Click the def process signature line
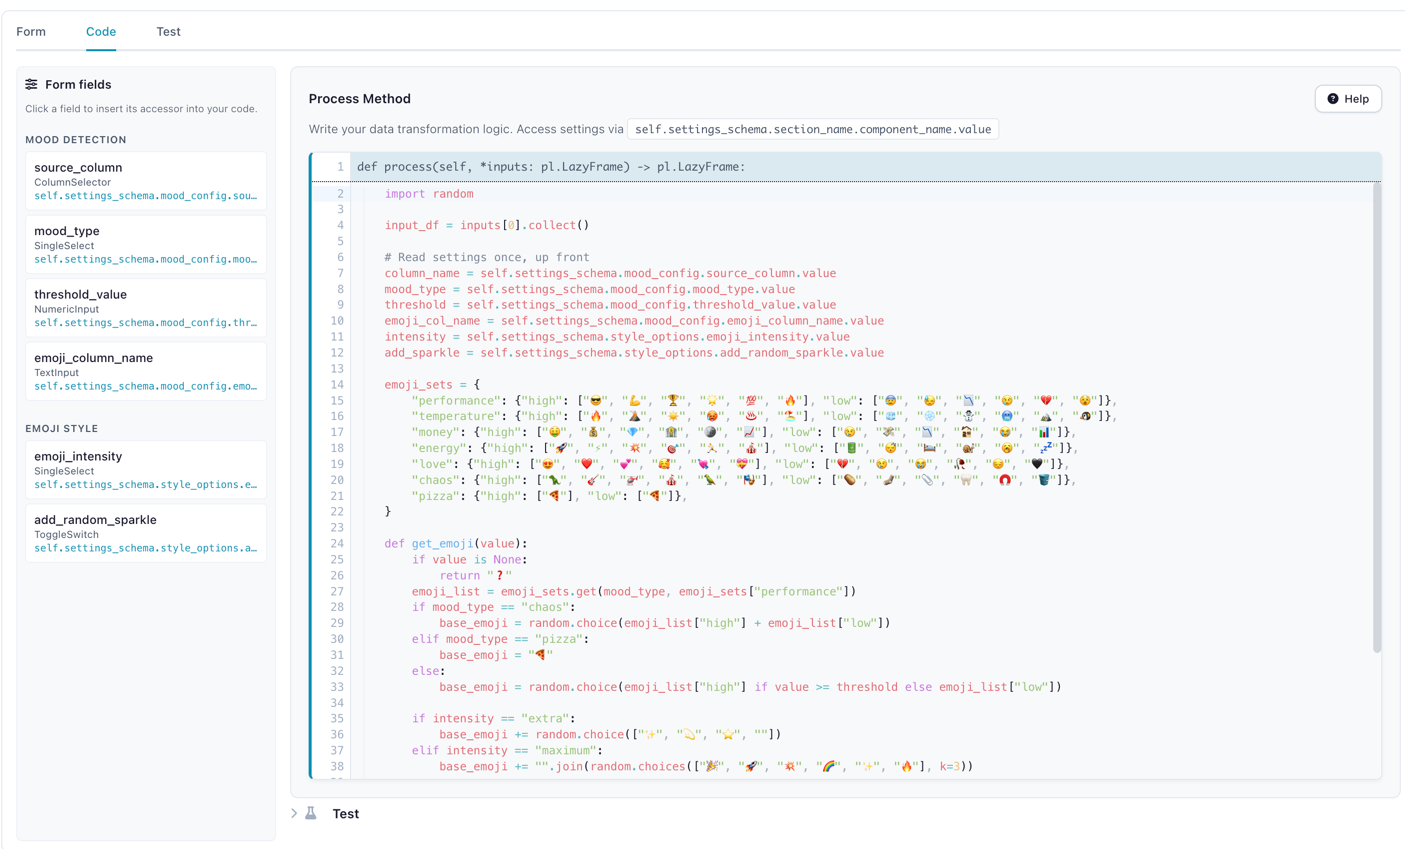1405x849 pixels. tap(551, 167)
